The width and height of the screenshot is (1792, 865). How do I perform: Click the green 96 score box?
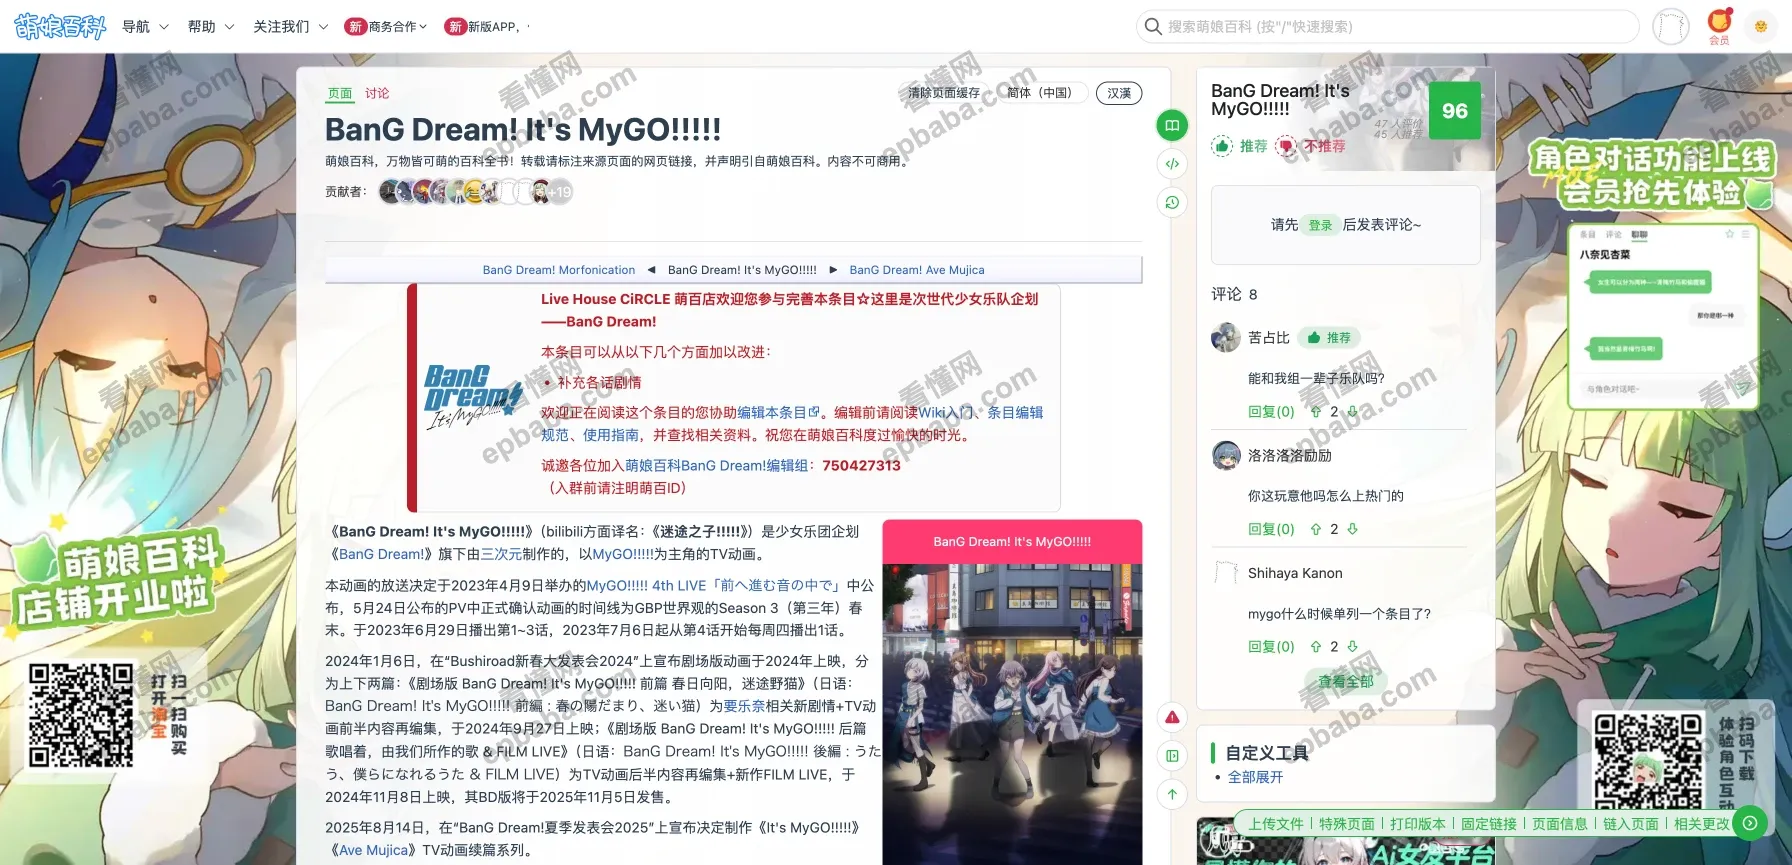[x=1454, y=111]
